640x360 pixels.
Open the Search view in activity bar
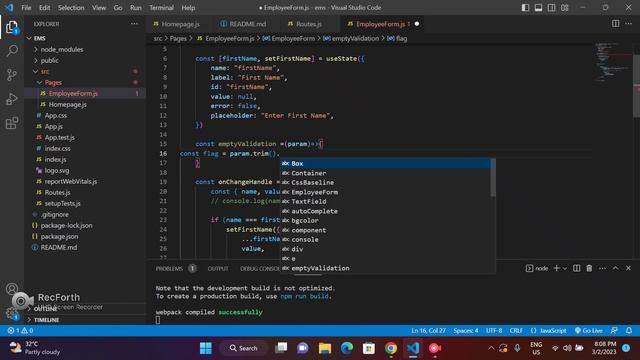tap(12, 51)
